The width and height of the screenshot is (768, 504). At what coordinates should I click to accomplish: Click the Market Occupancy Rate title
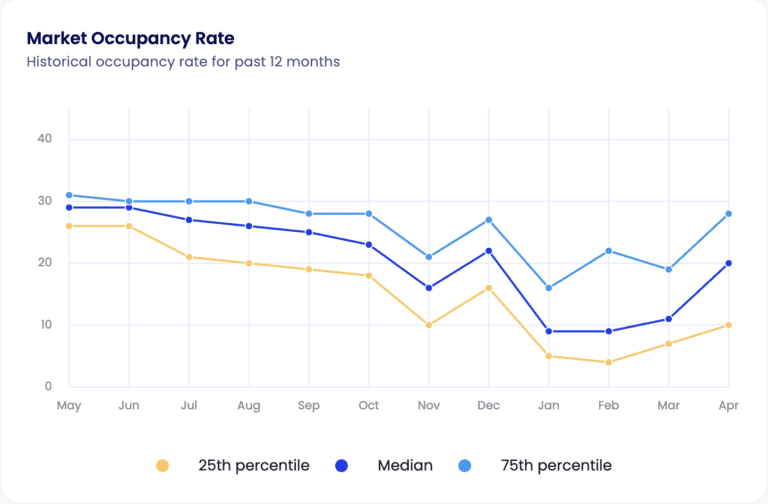[x=130, y=39]
